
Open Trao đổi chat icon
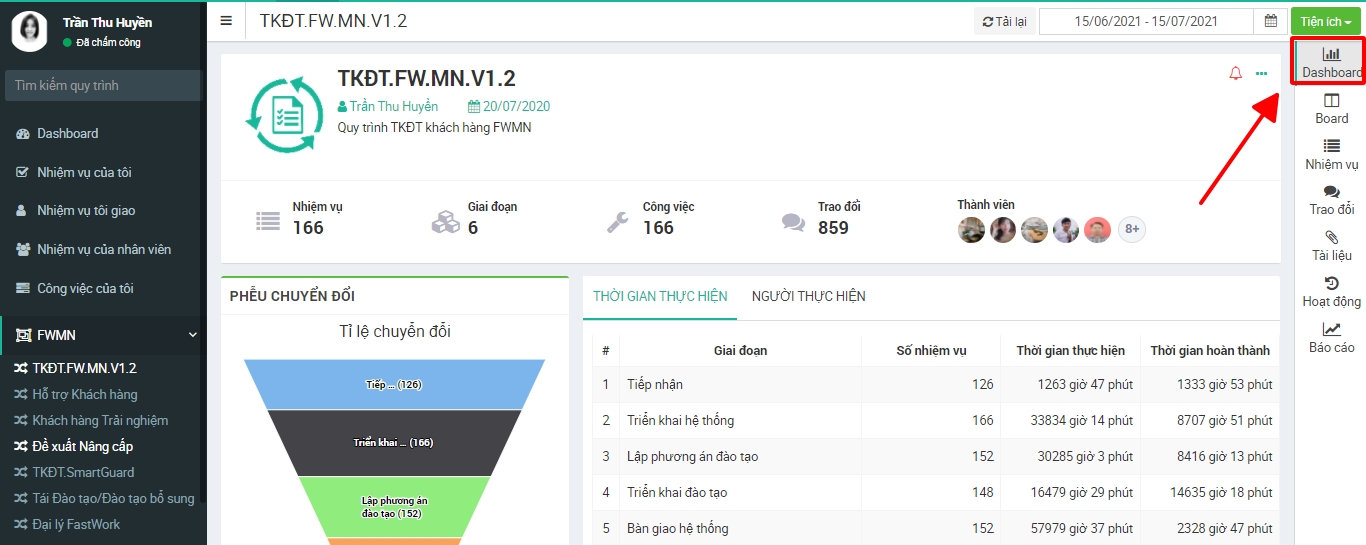pos(1331,192)
